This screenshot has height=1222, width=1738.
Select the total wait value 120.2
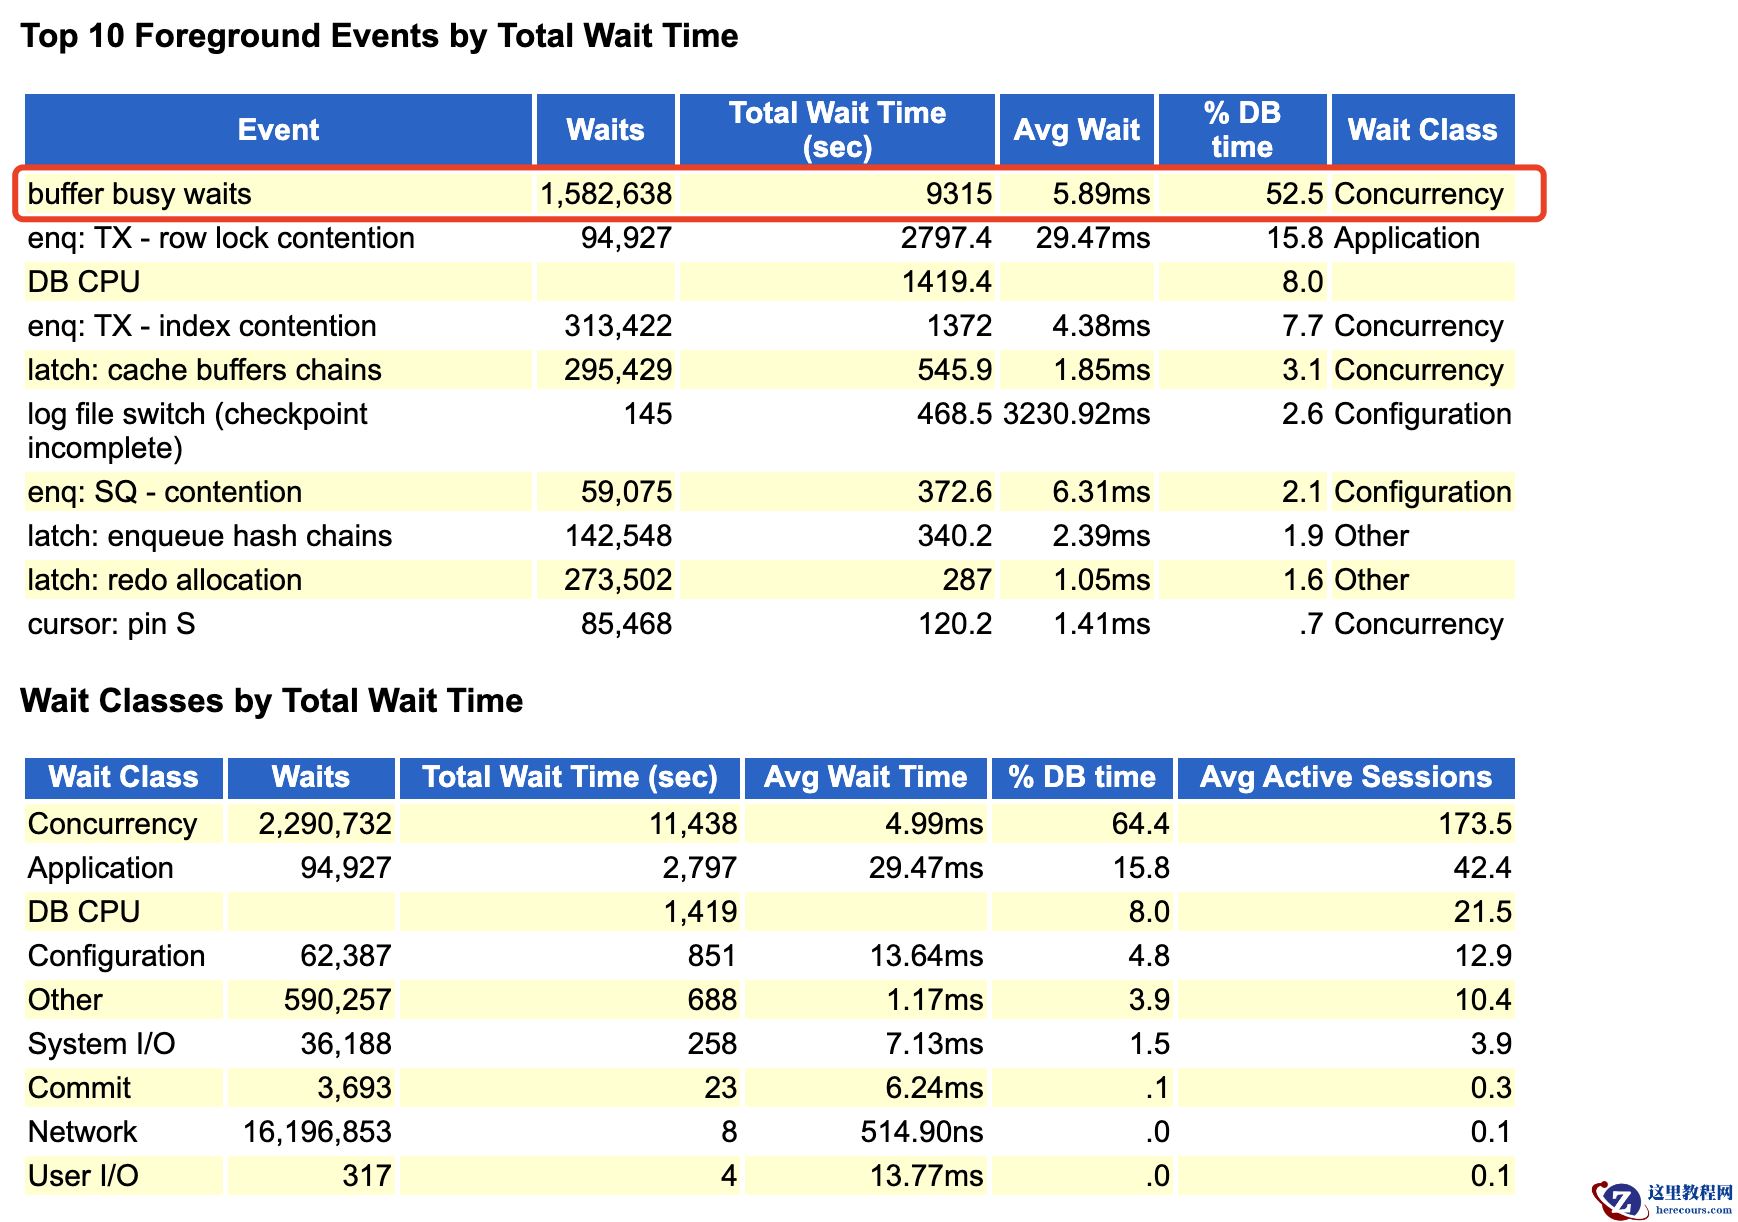tap(955, 624)
